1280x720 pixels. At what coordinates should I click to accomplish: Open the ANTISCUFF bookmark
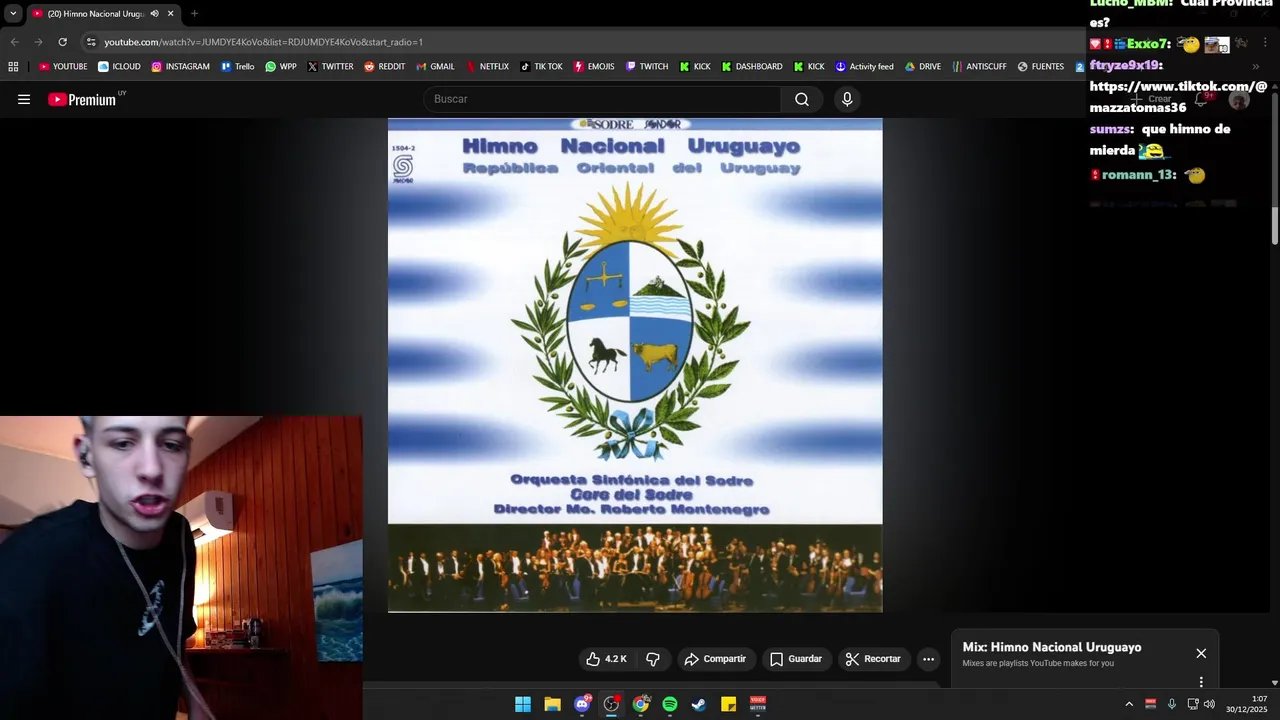pyautogui.click(x=979, y=67)
